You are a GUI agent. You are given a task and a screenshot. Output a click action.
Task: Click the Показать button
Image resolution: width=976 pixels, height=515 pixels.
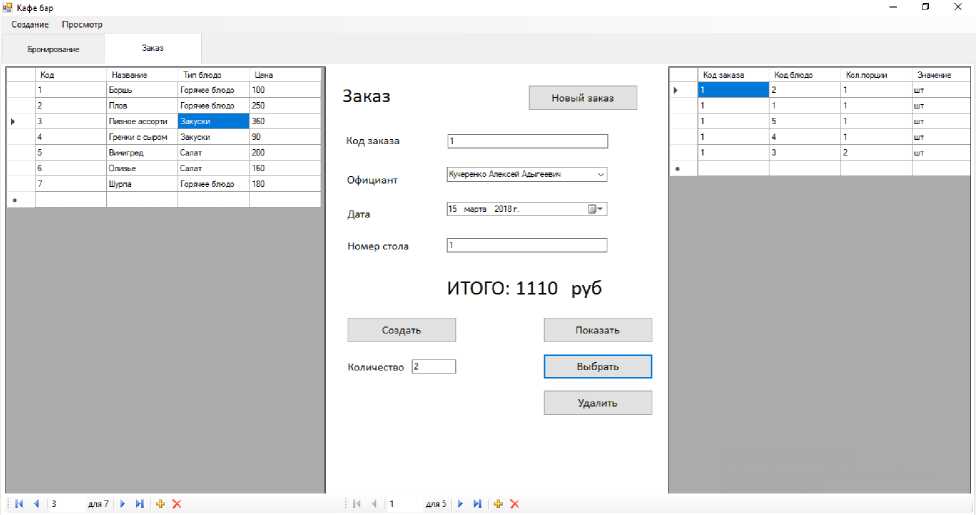click(598, 330)
